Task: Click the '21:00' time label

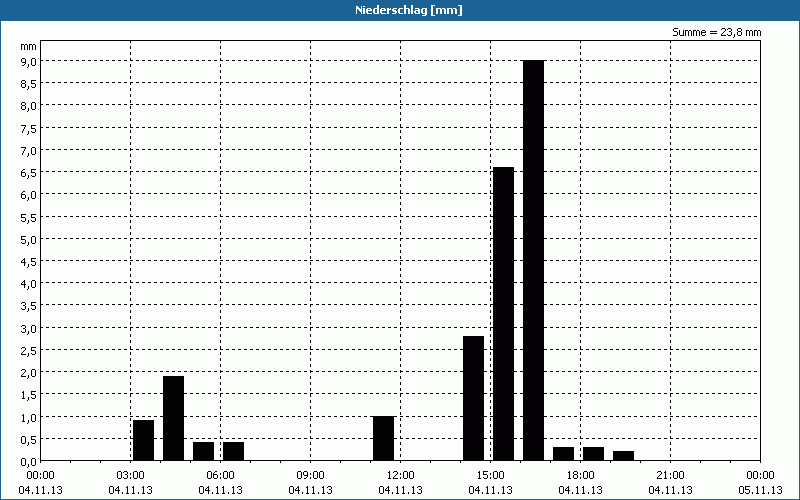Action: 670,476
